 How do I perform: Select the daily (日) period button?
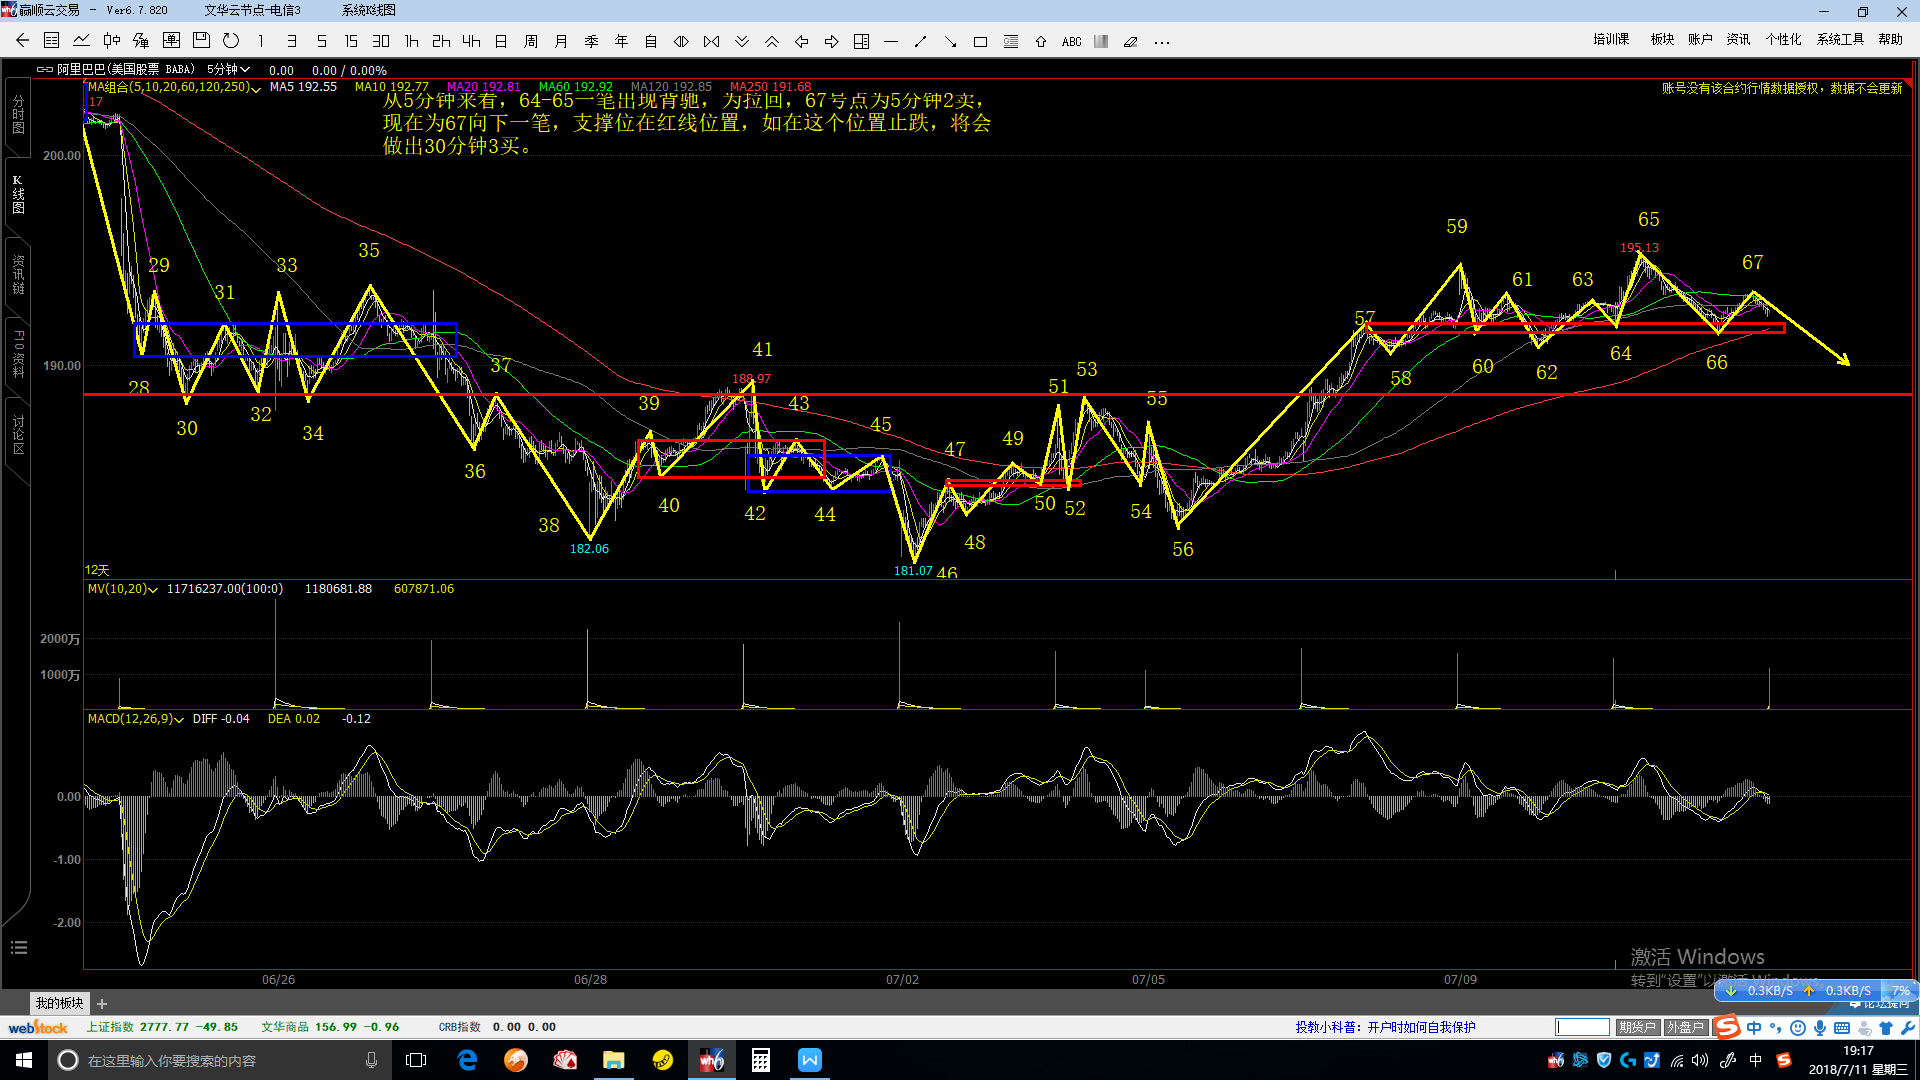coord(501,41)
